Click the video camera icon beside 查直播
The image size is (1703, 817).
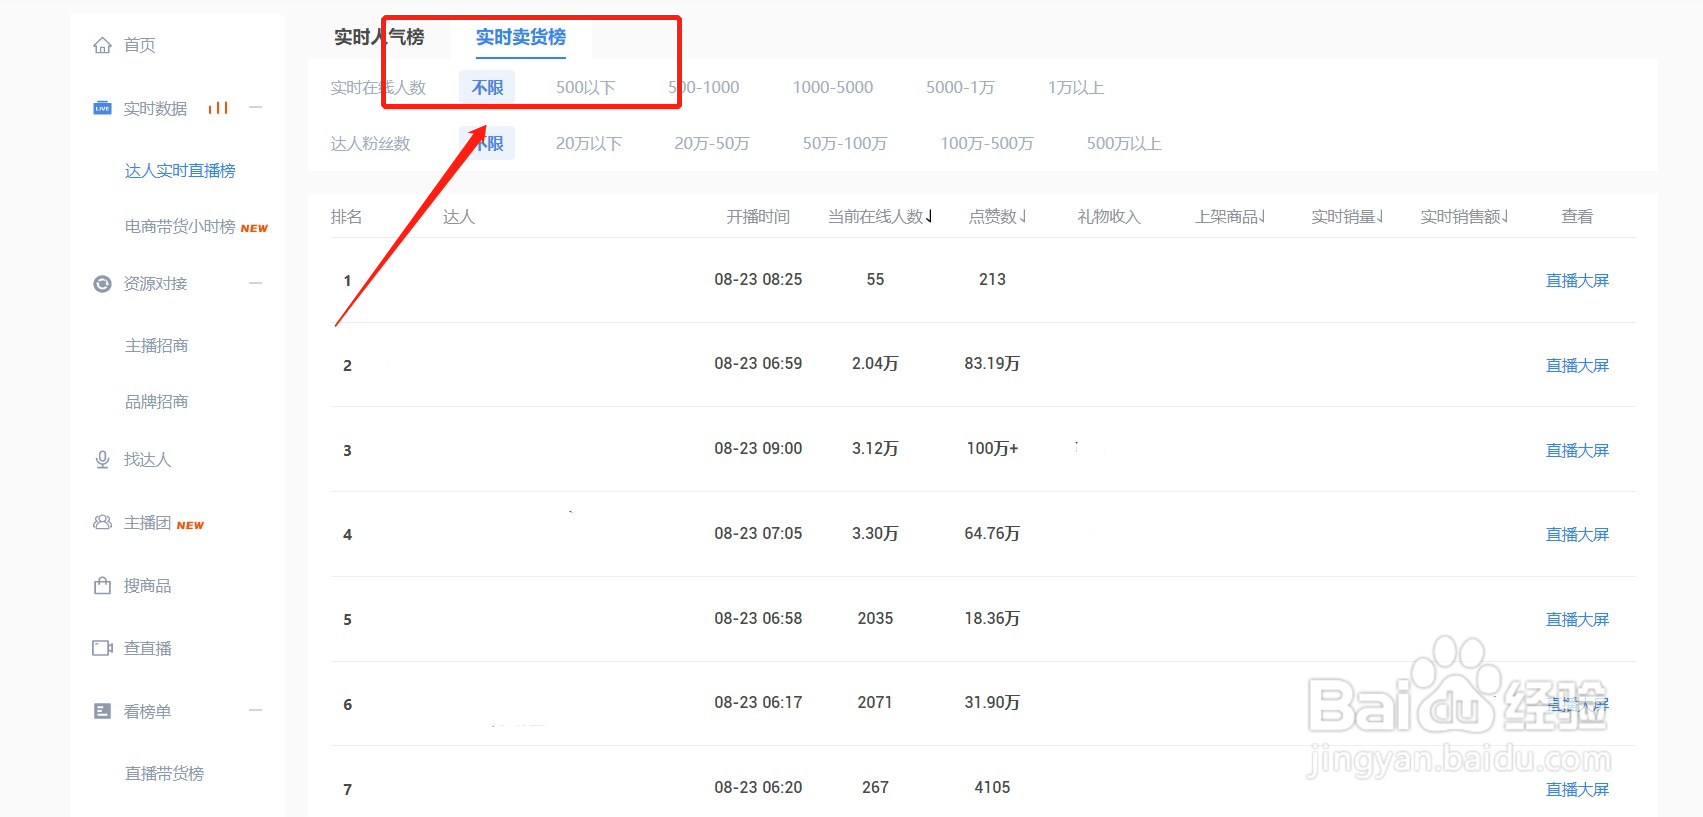102,648
